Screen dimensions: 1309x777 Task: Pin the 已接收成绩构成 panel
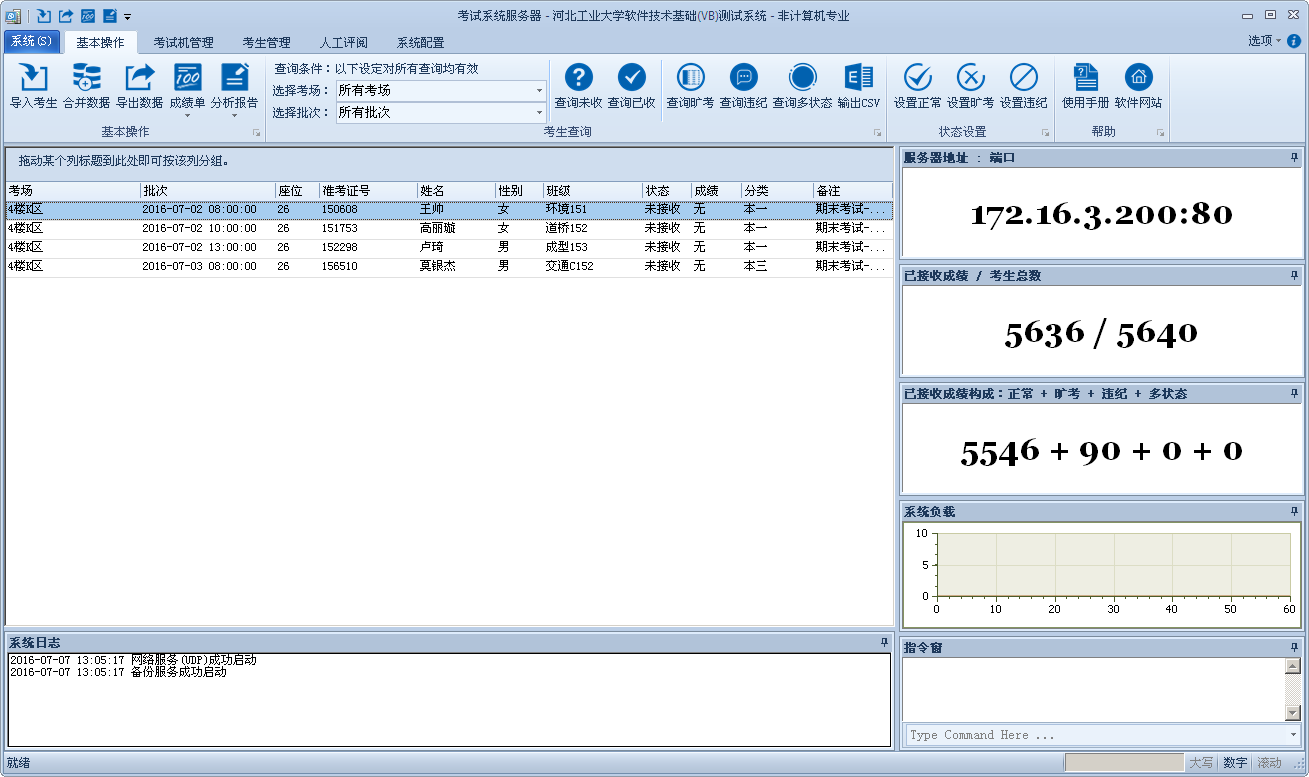click(x=1294, y=394)
